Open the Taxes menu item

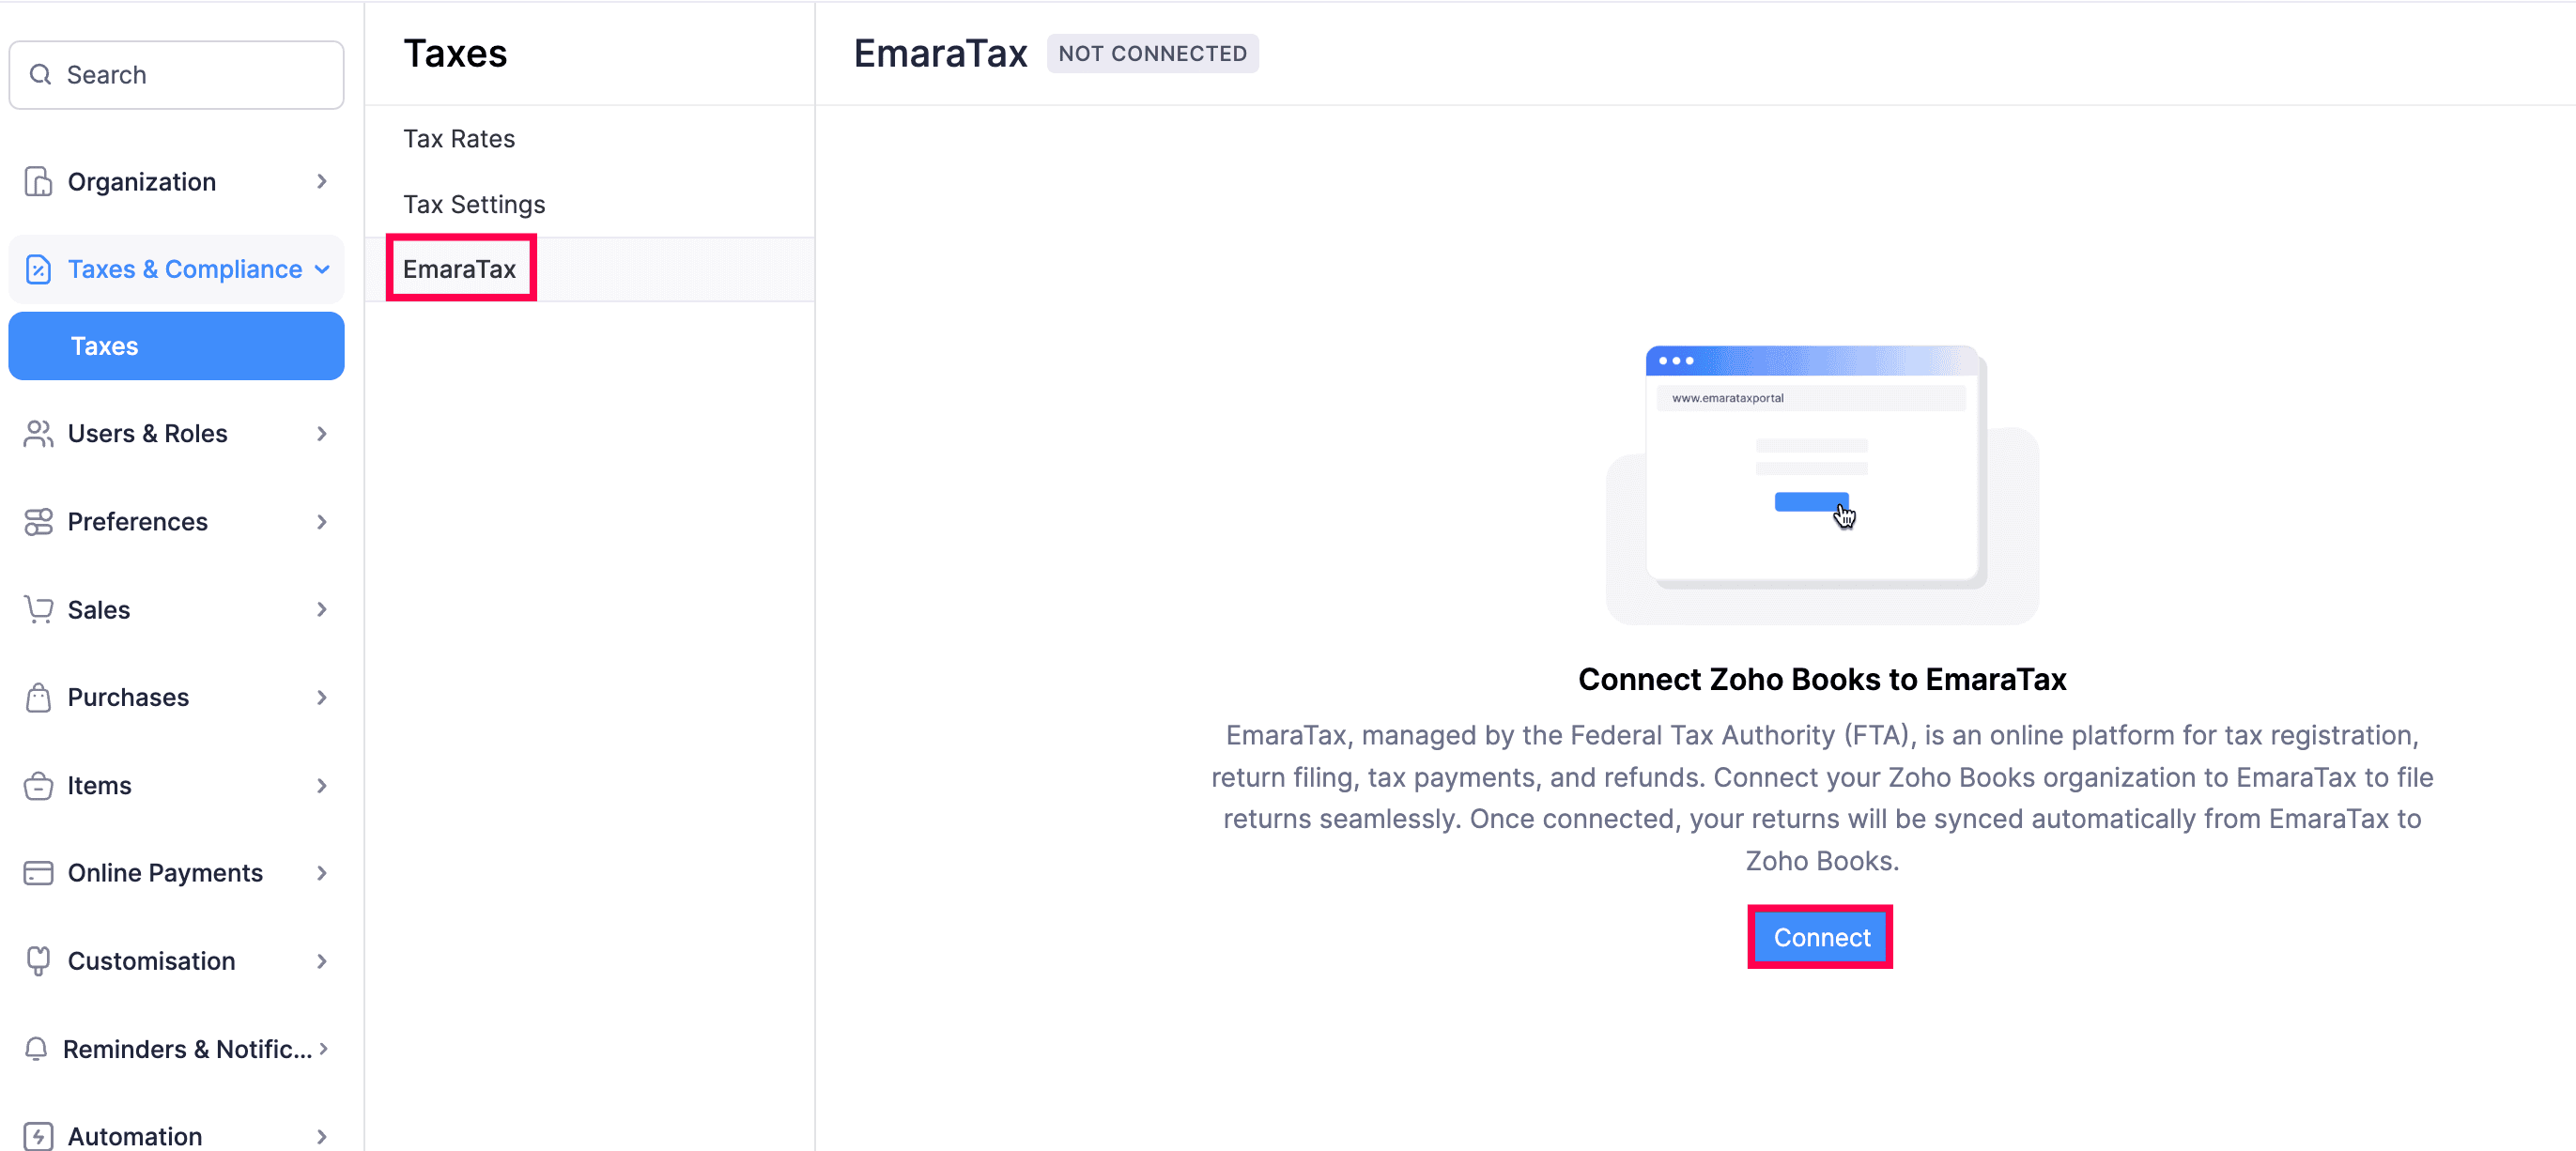coord(104,345)
